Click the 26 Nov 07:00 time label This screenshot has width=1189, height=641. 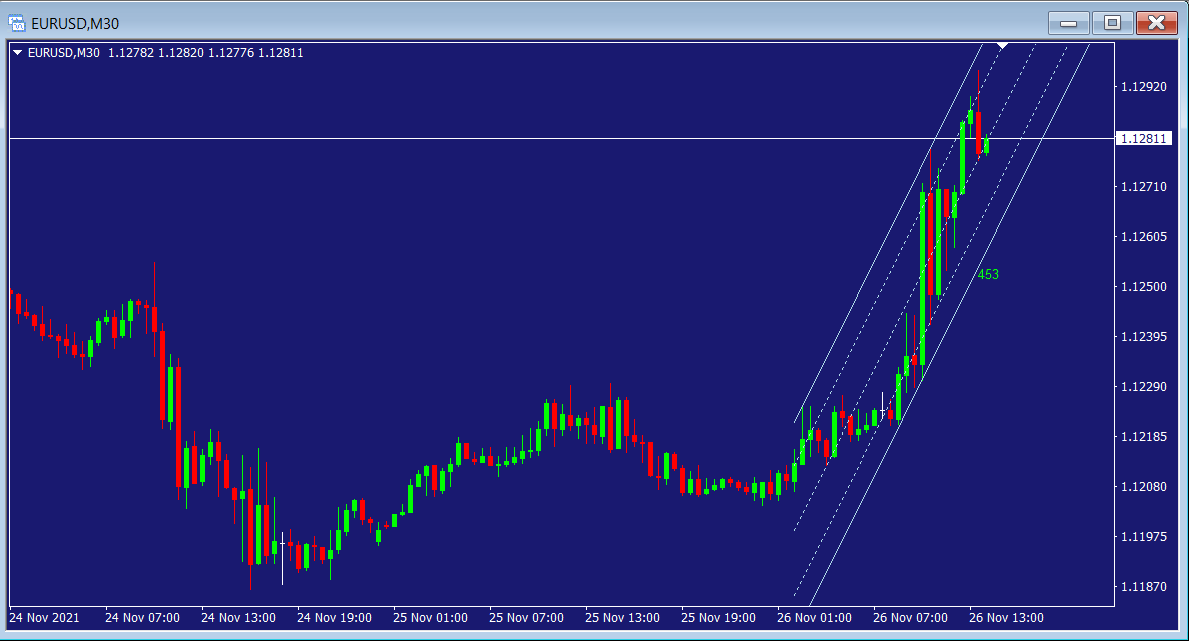(909, 617)
